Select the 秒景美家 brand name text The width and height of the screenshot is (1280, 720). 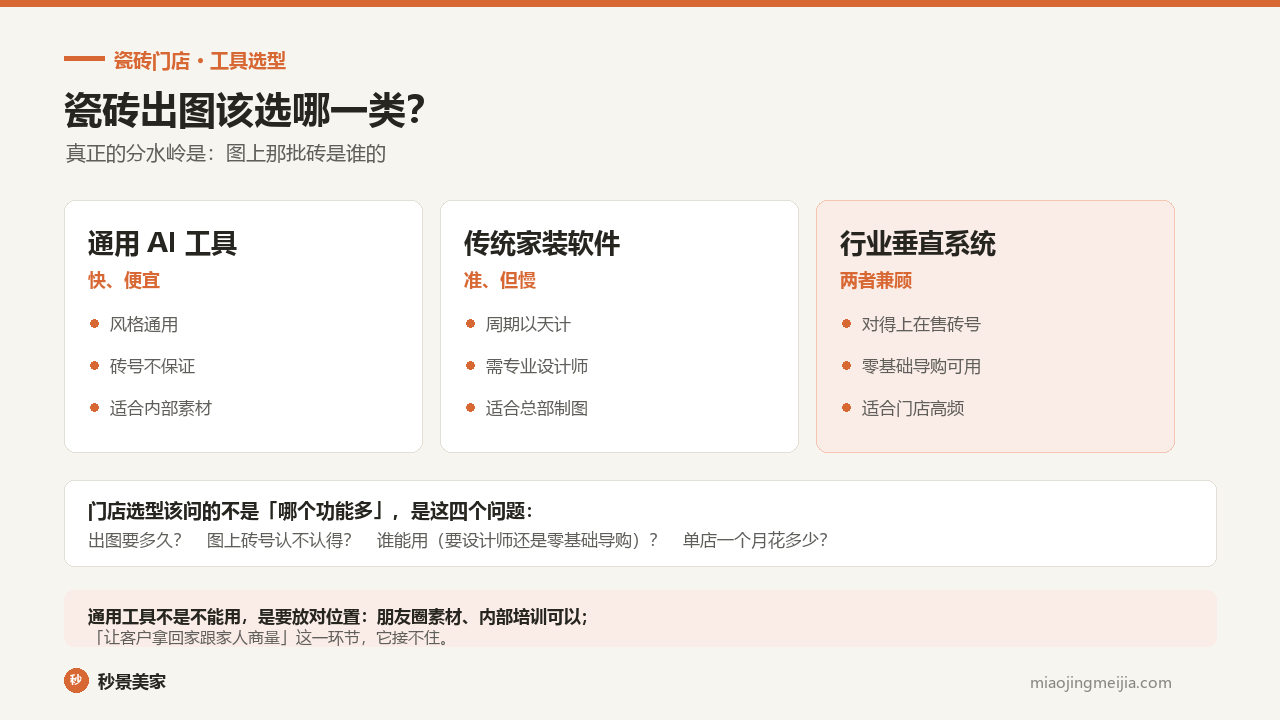point(132,682)
